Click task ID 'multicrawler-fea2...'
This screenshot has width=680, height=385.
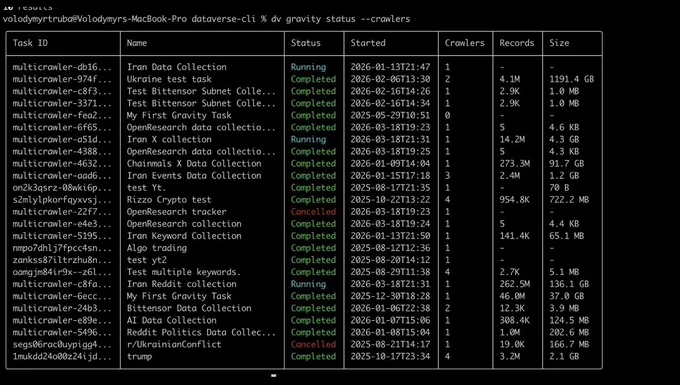click(62, 115)
